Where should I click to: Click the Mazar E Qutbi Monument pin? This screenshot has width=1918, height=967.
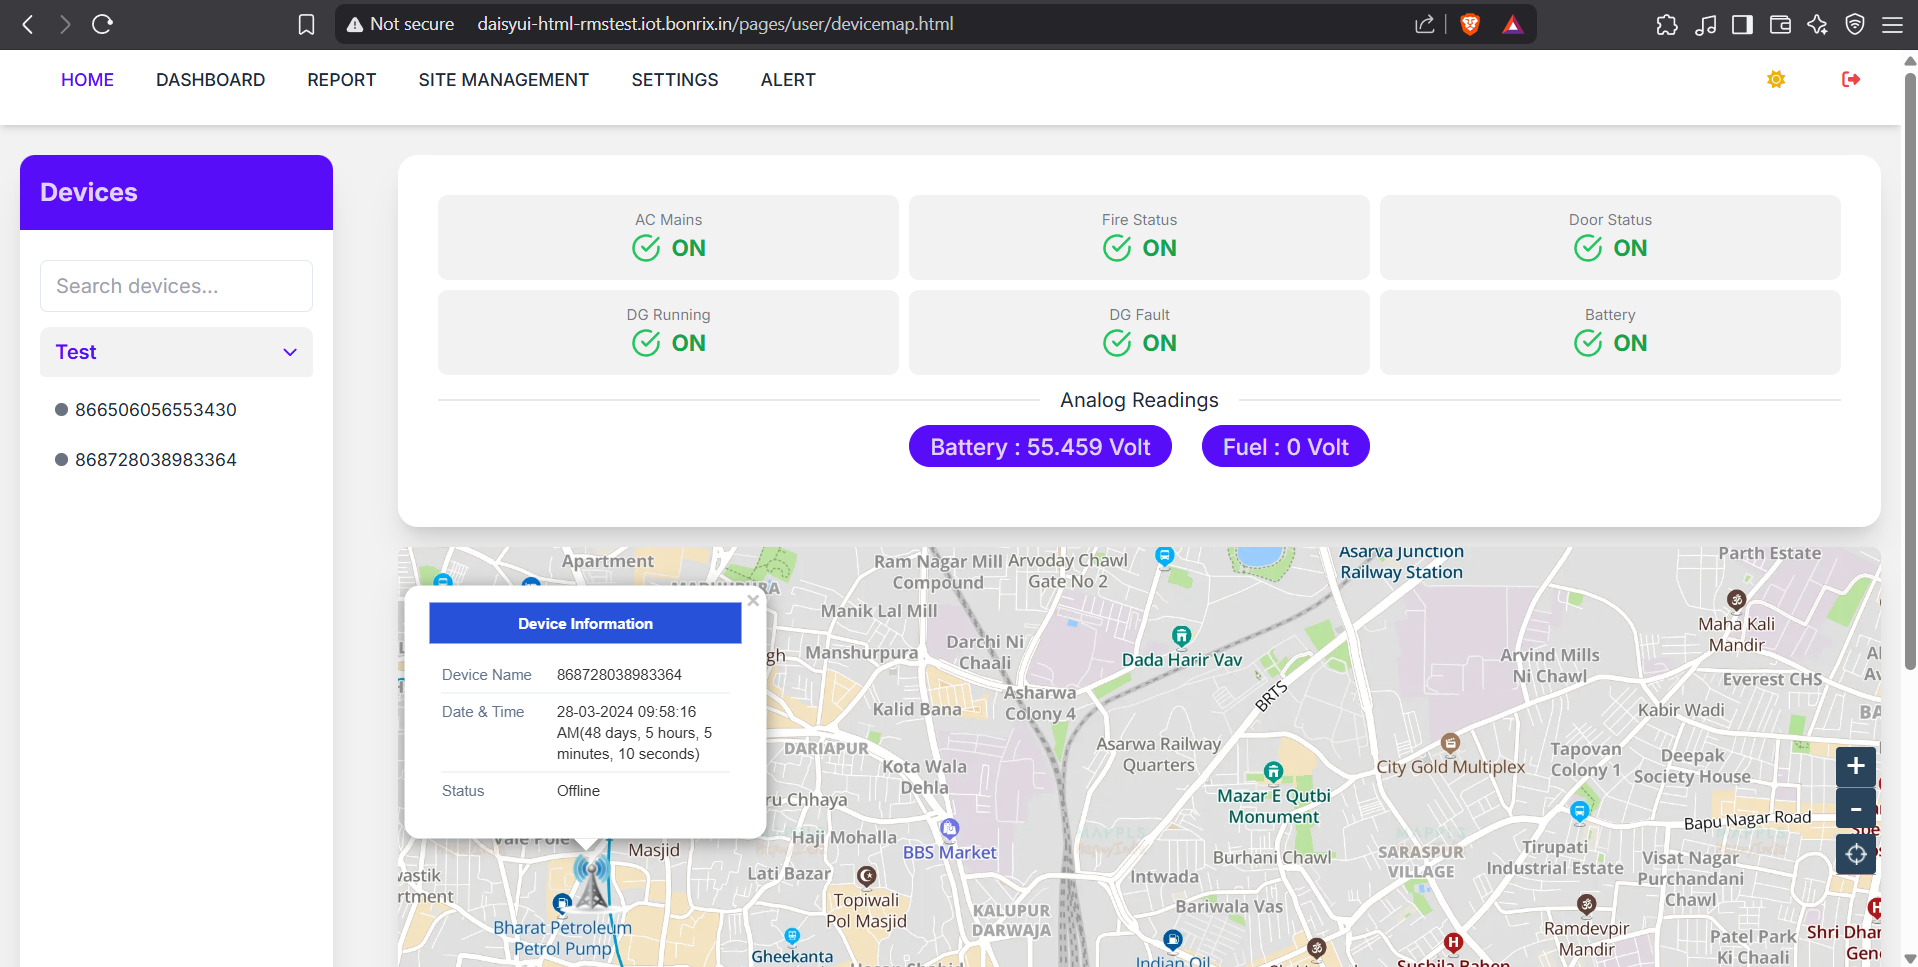[1273, 771]
